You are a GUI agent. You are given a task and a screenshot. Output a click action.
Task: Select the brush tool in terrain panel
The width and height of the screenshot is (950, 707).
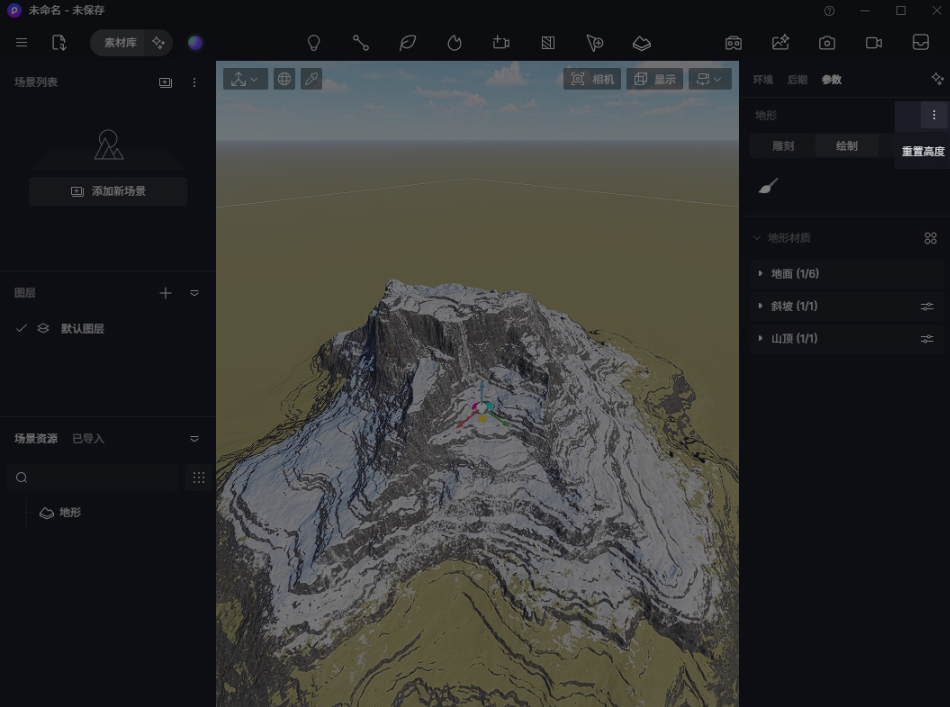tap(768, 185)
